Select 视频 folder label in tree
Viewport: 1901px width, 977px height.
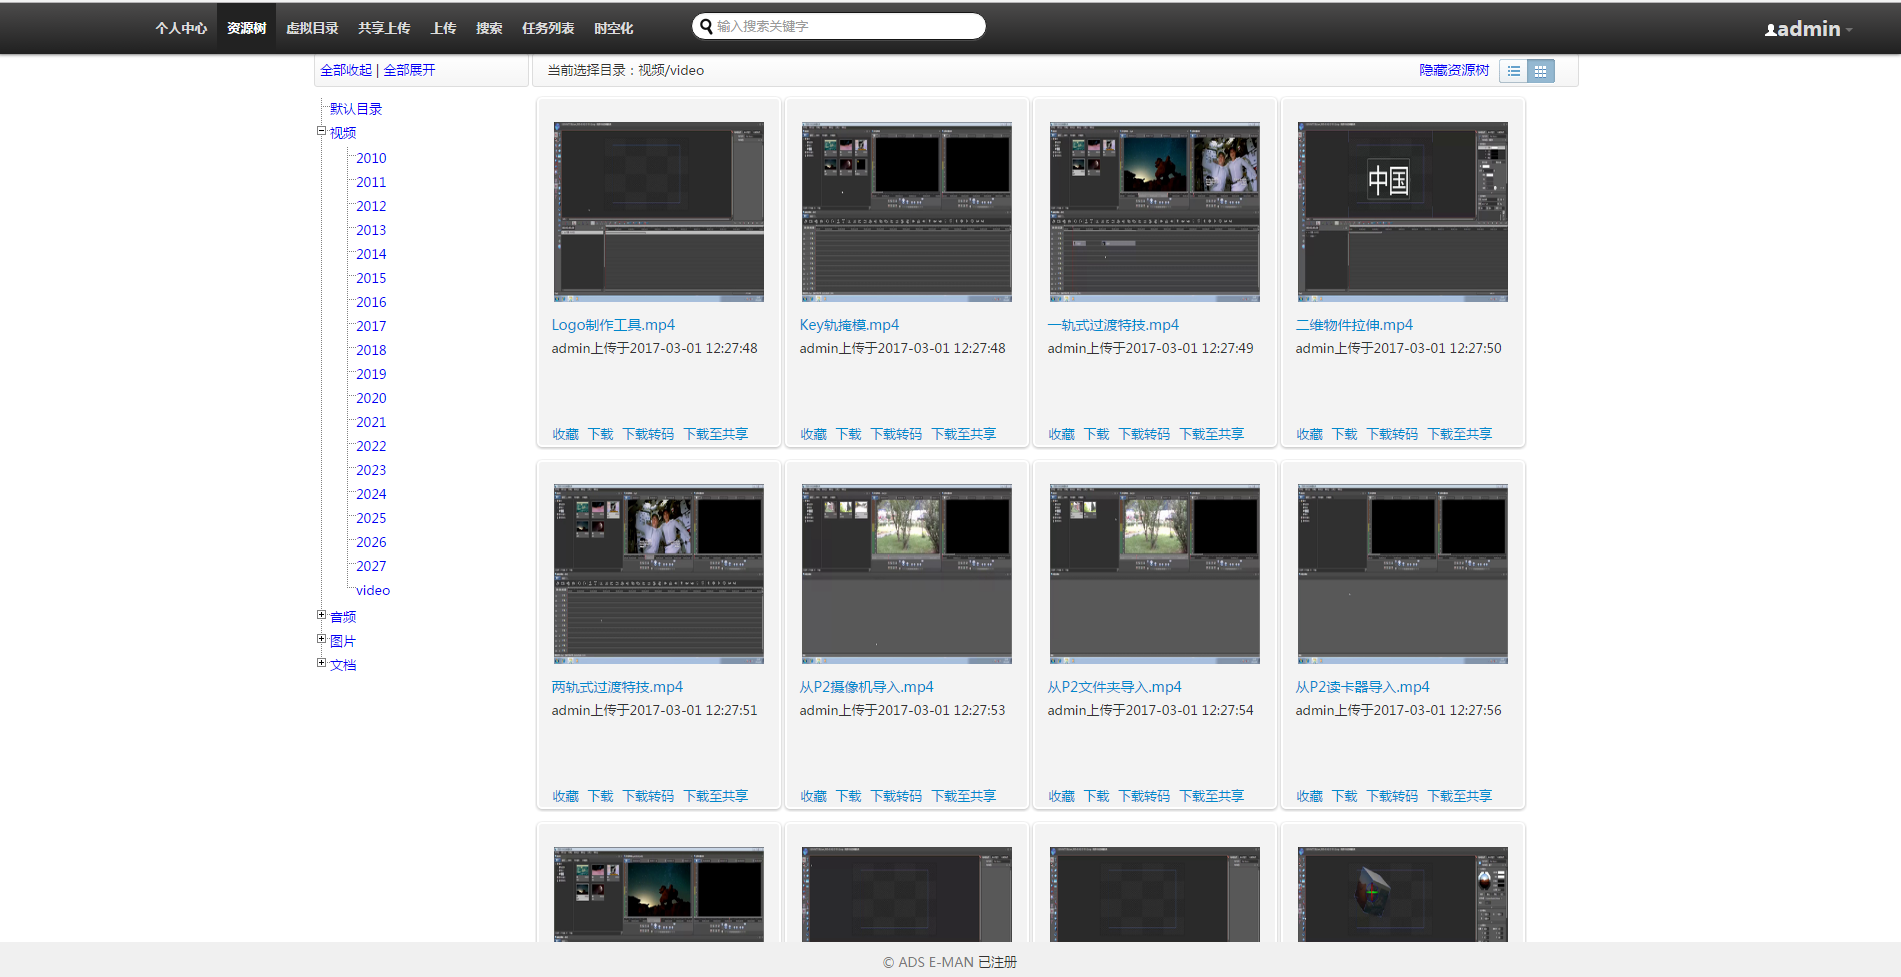coord(343,133)
